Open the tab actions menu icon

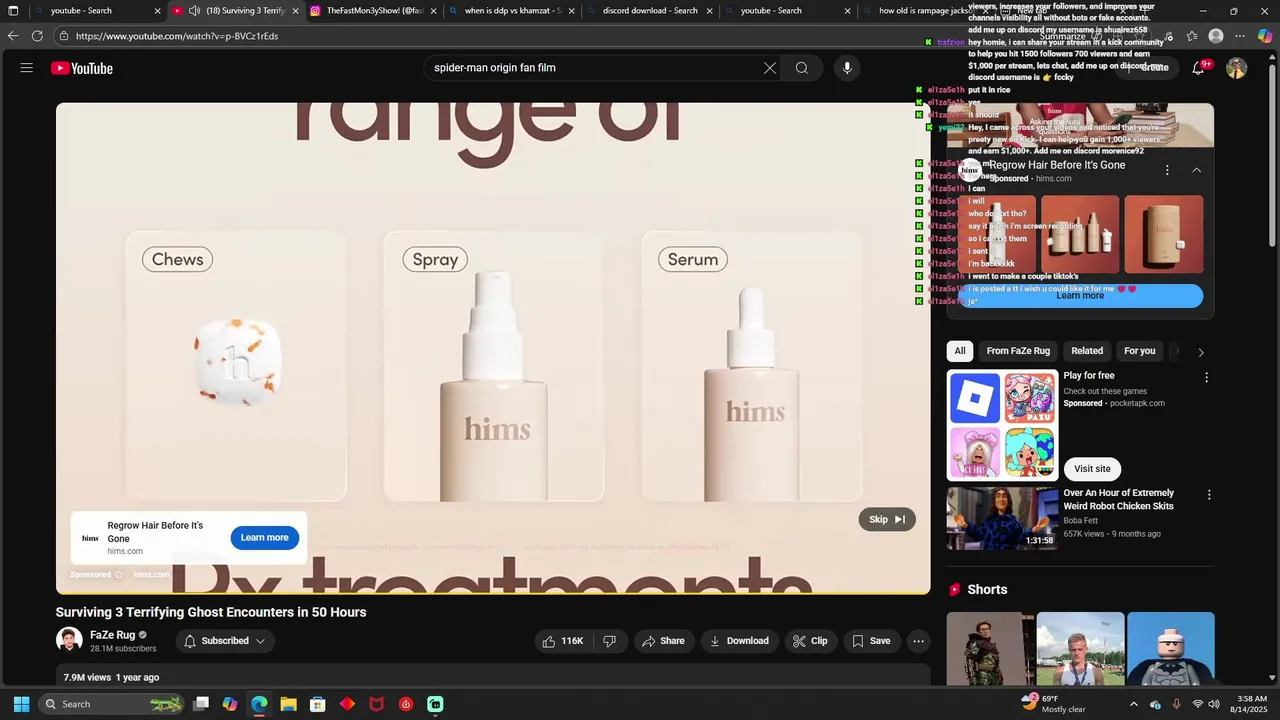[x=13, y=11]
